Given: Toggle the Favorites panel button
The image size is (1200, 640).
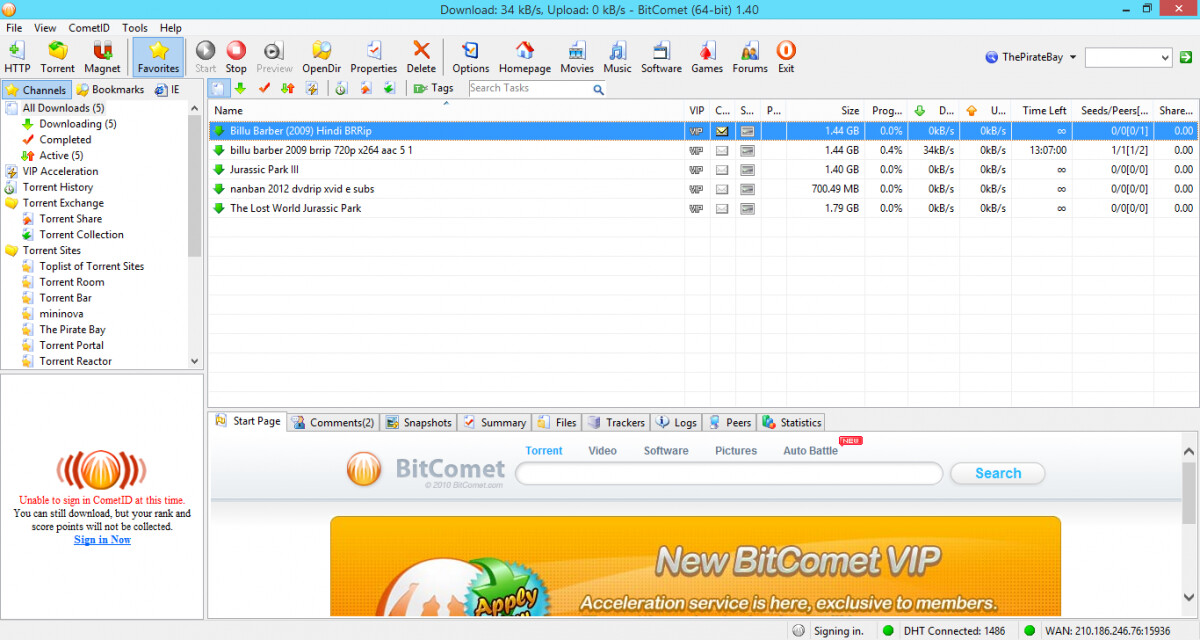Looking at the screenshot, I should (x=158, y=56).
